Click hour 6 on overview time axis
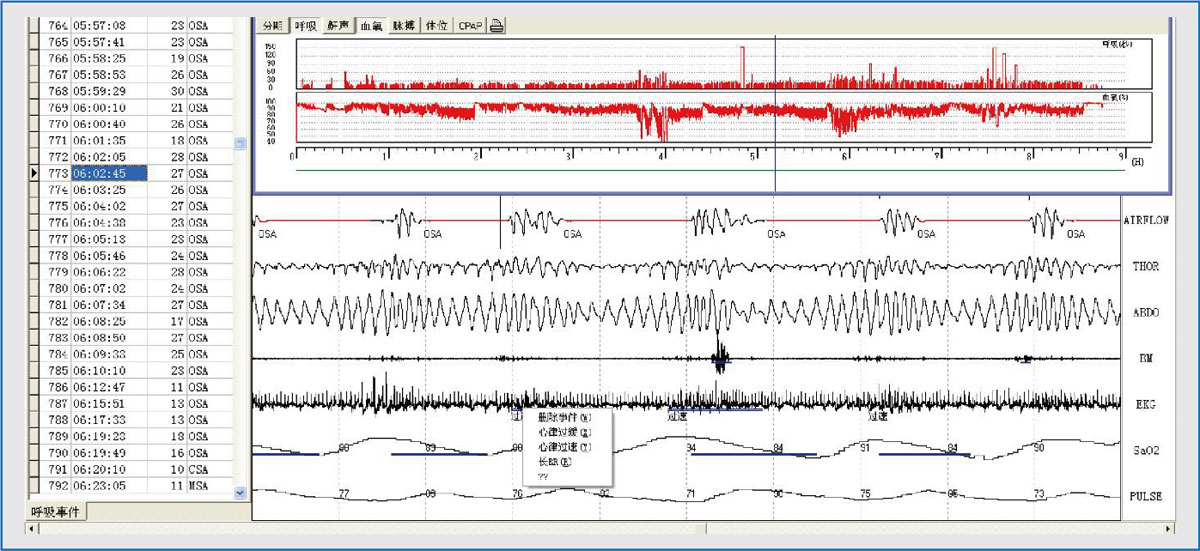Image resolution: width=1200 pixels, height=551 pixels. point(845,156)
